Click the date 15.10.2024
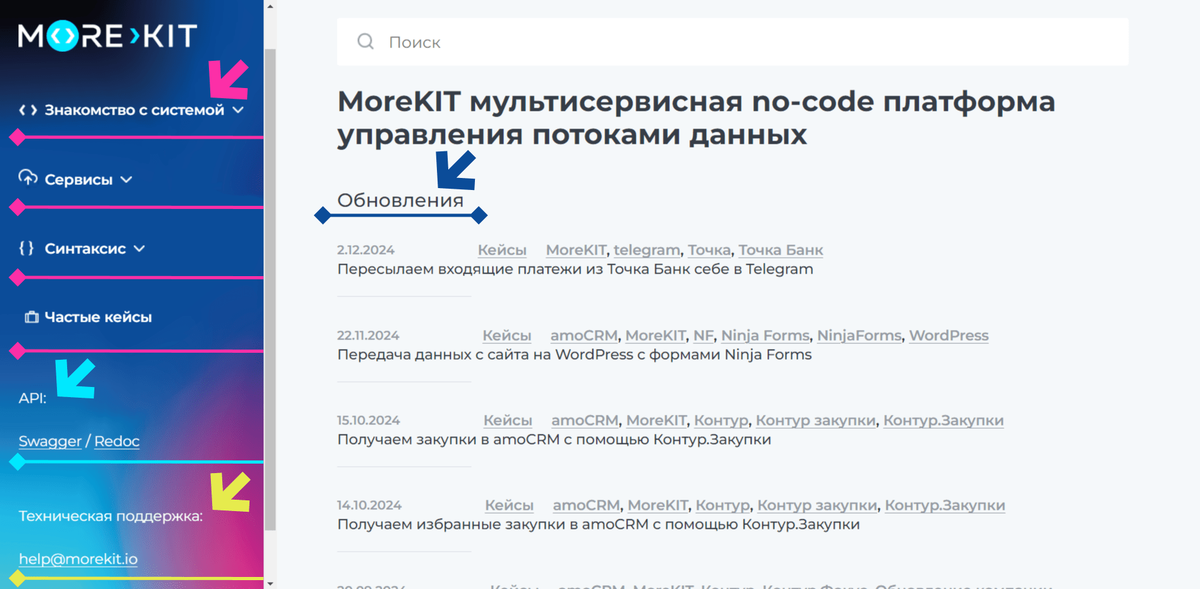This screenshot has width=1200, height=589. pyautogui.click(x=369, y=420)
